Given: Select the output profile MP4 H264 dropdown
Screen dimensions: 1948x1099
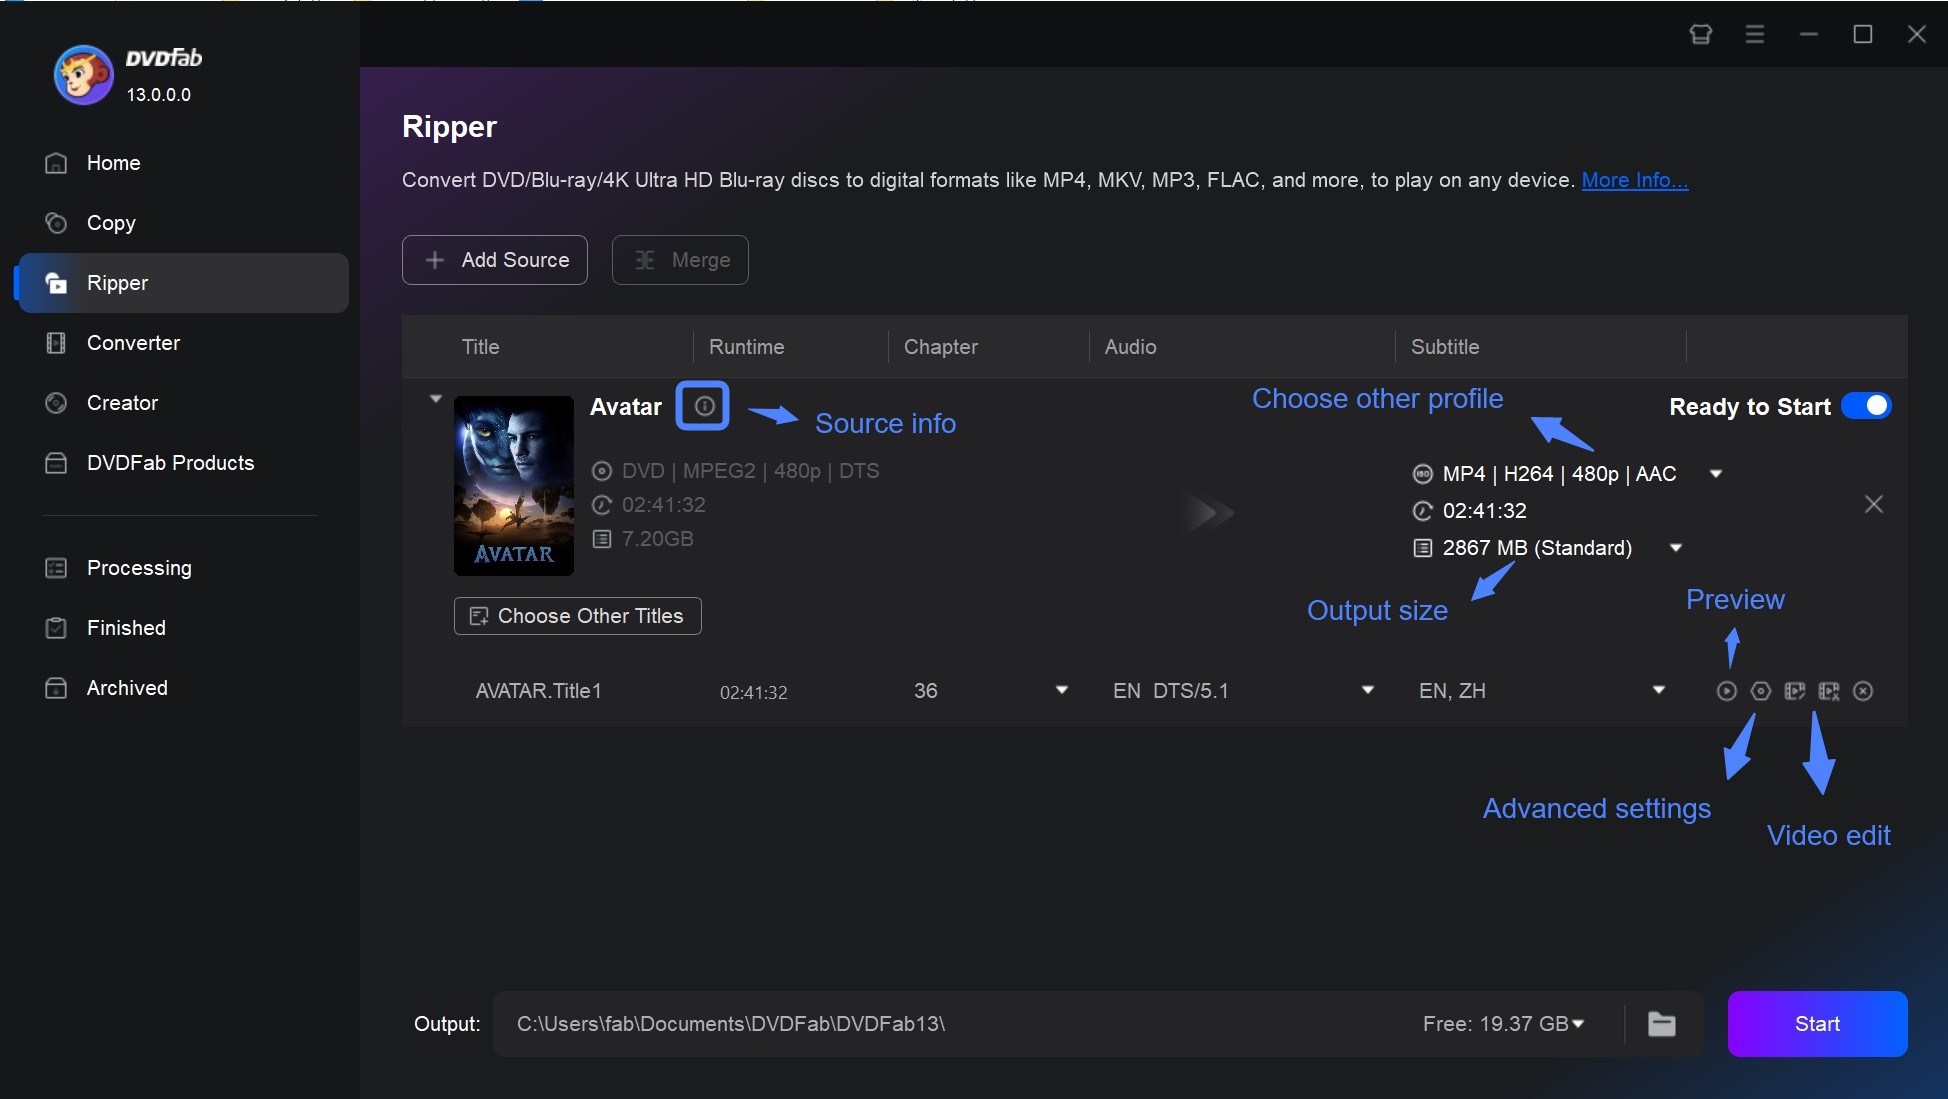Looking at the screenshot, I should (x=1719, y=473).
